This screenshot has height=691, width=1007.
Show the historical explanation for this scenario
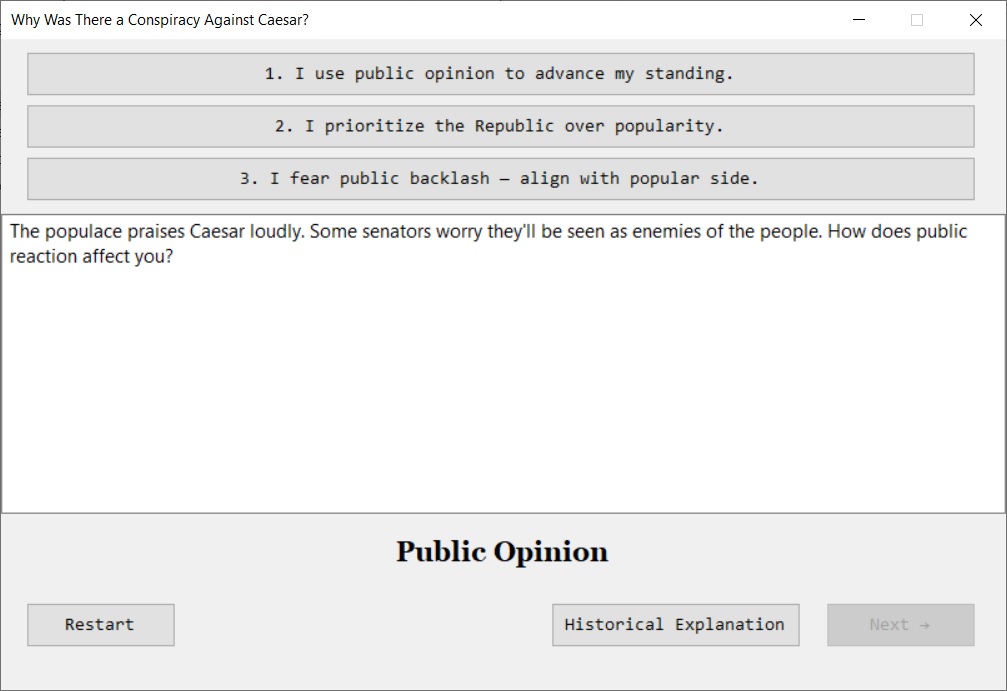coord(675,625)
